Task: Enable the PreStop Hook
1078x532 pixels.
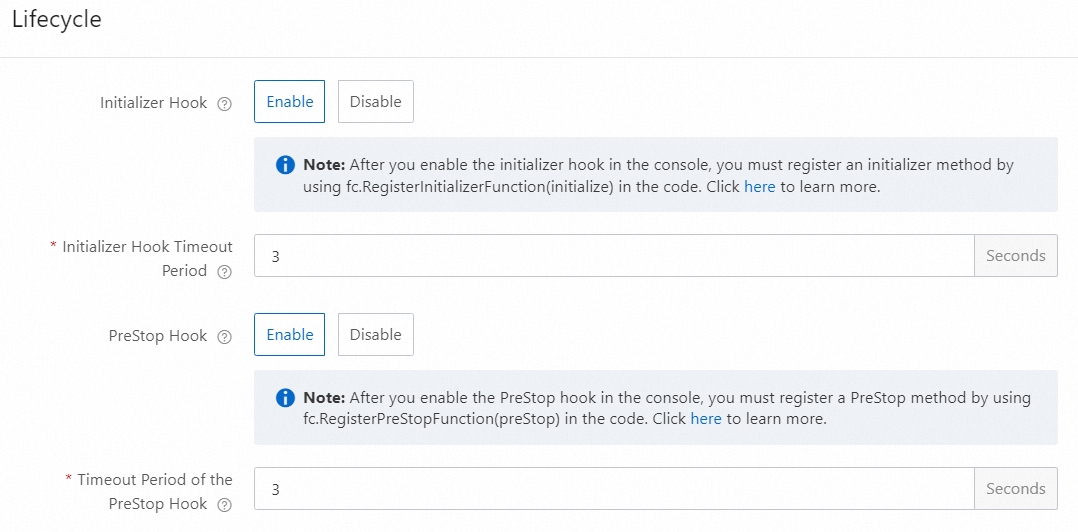Action: (289, 335)
